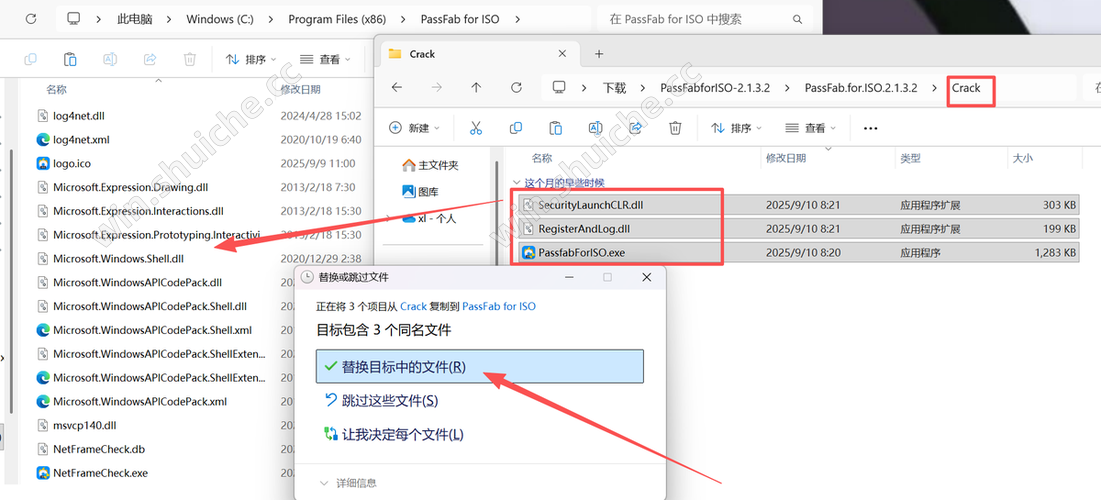Click 下载 breadcrumb in Crack window

(x=614, y=88)
